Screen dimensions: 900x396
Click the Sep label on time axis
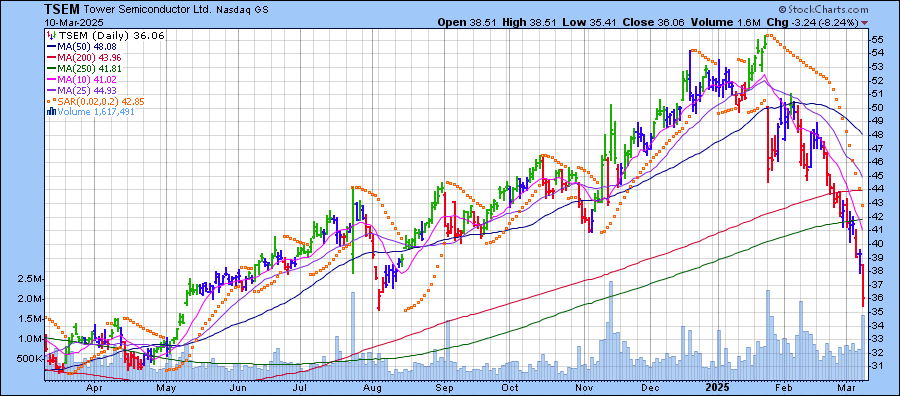(445, 387)
